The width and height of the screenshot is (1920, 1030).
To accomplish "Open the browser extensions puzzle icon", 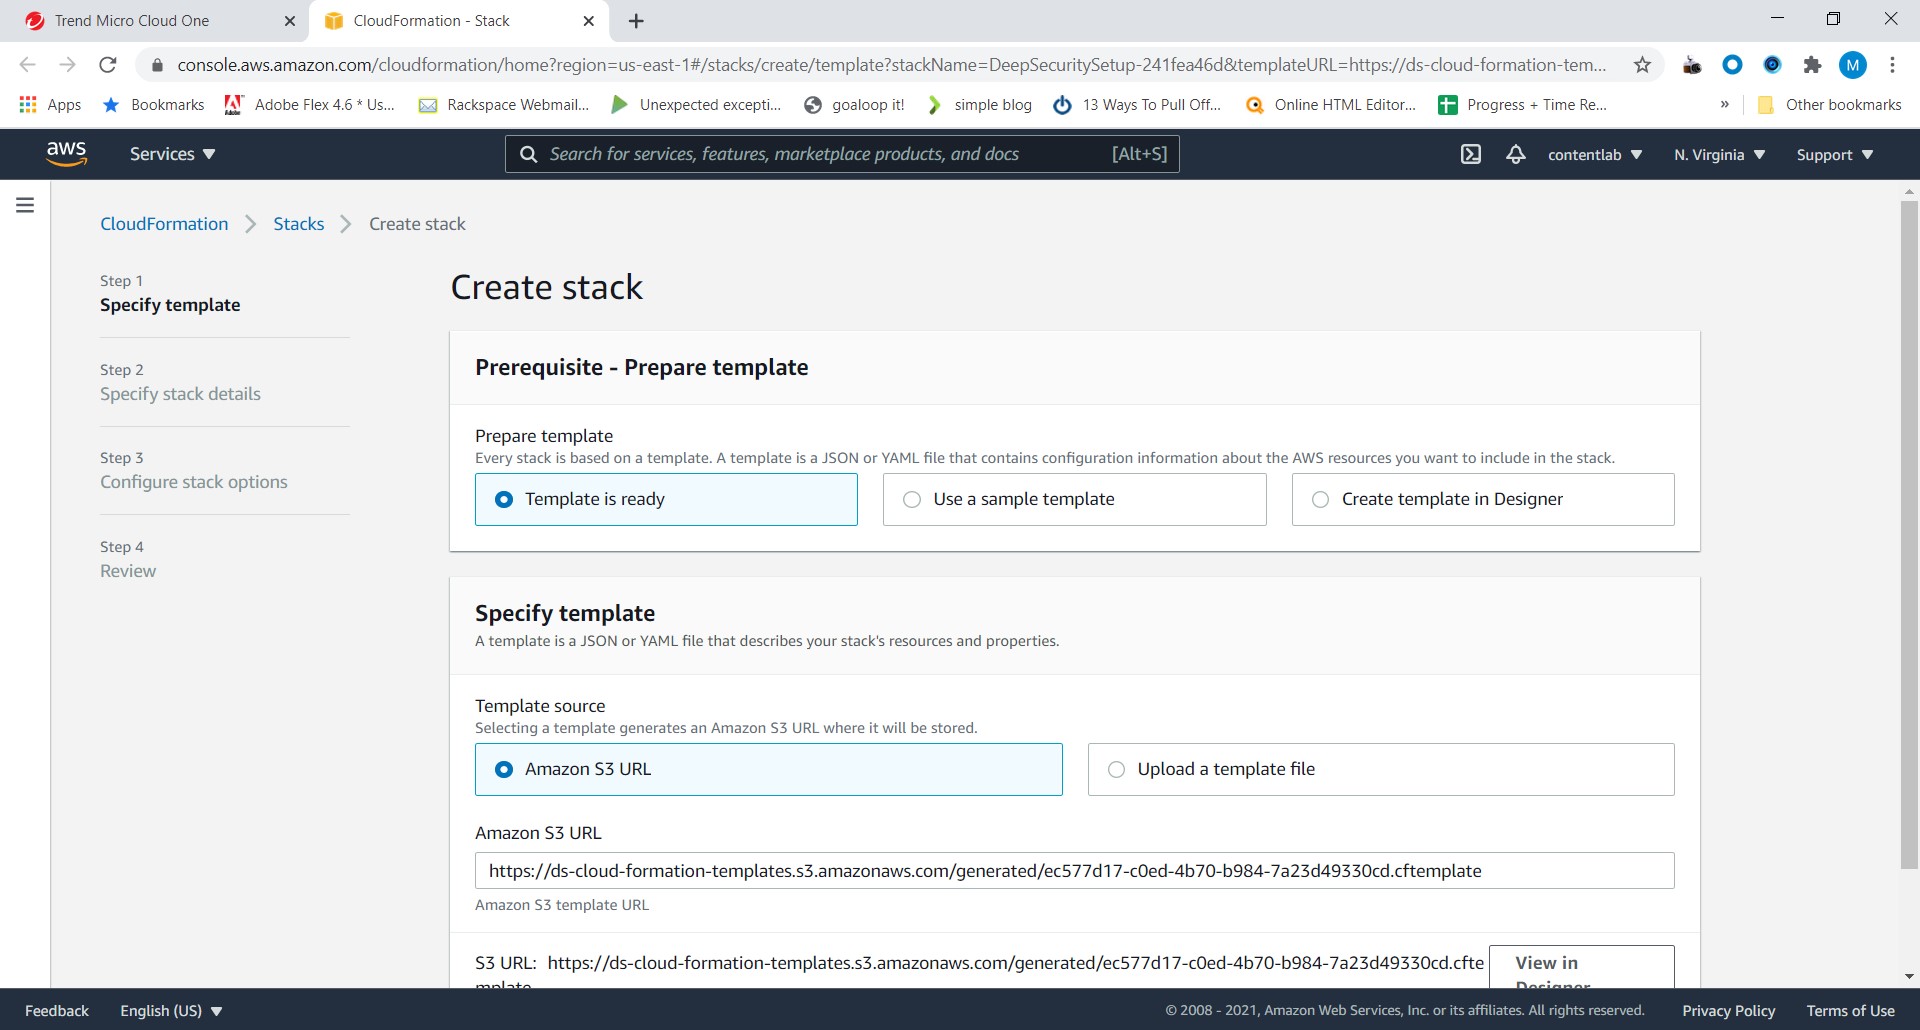I will click(x=1812, y=65).
